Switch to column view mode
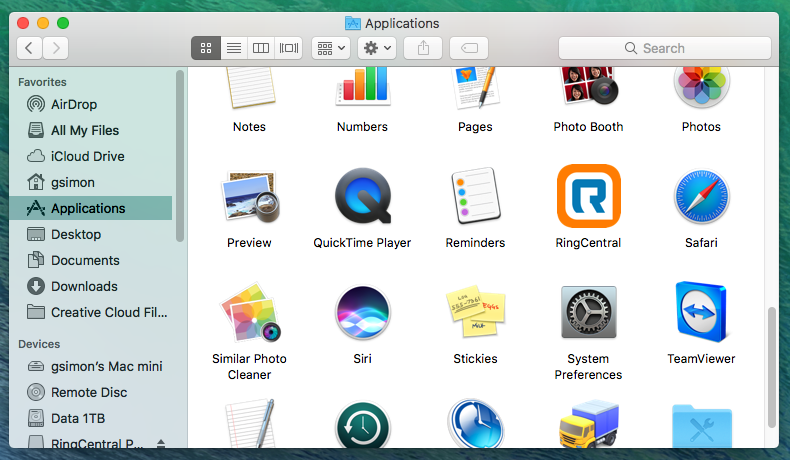Image resolution: width=790 pixels, height=460 pixels. pyautogui.click(x=261, y=48)
